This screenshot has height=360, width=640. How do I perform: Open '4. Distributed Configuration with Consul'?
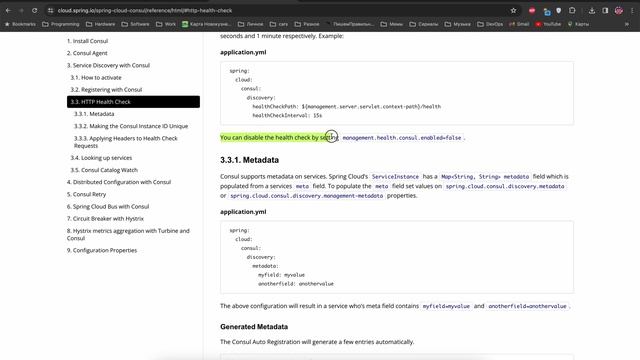tap(119, 182)
